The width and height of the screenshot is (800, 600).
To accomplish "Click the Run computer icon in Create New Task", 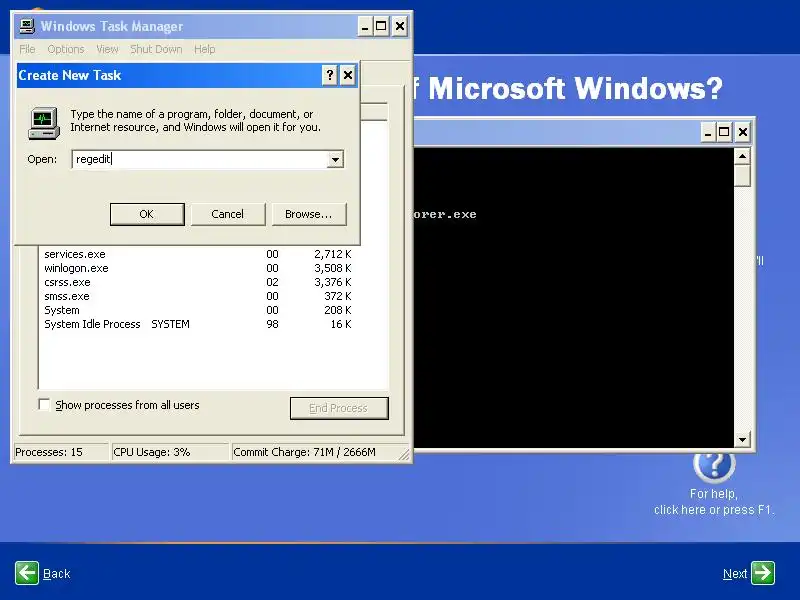I will [x=44, y=123].
